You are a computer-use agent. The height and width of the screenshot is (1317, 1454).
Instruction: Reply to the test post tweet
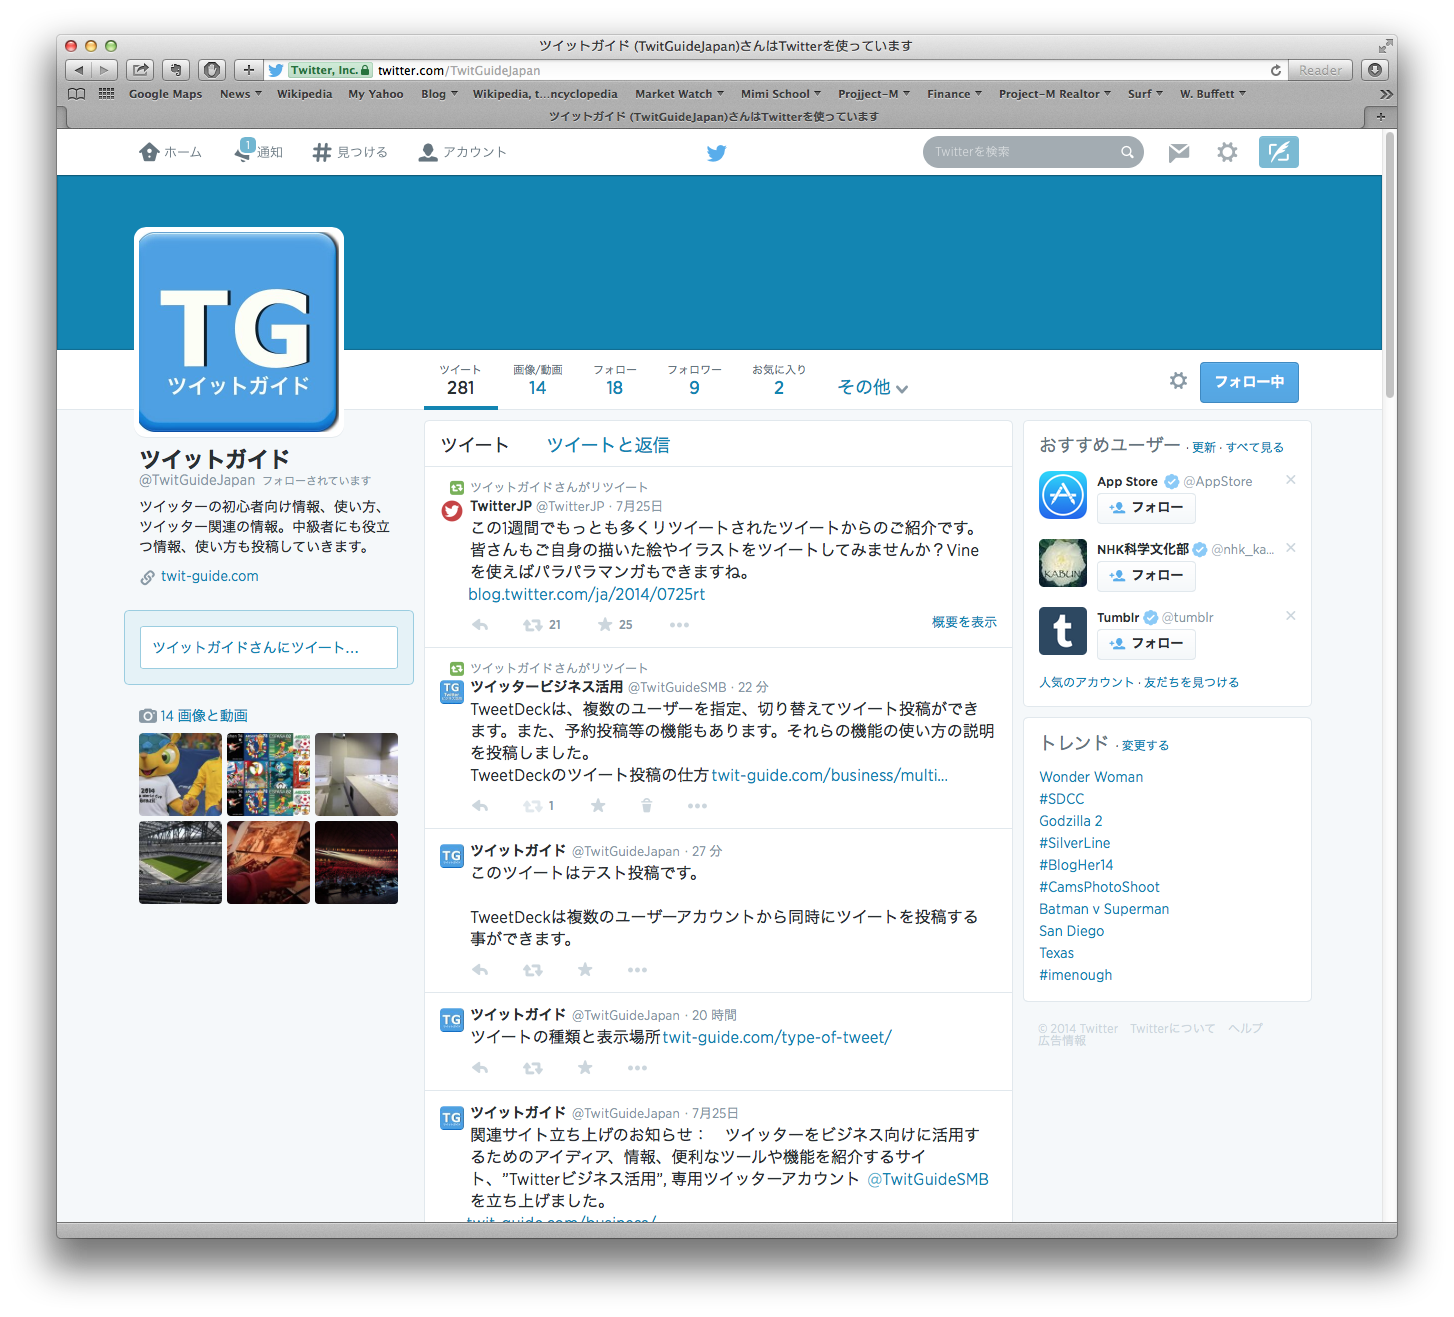(x=480, y=970)
